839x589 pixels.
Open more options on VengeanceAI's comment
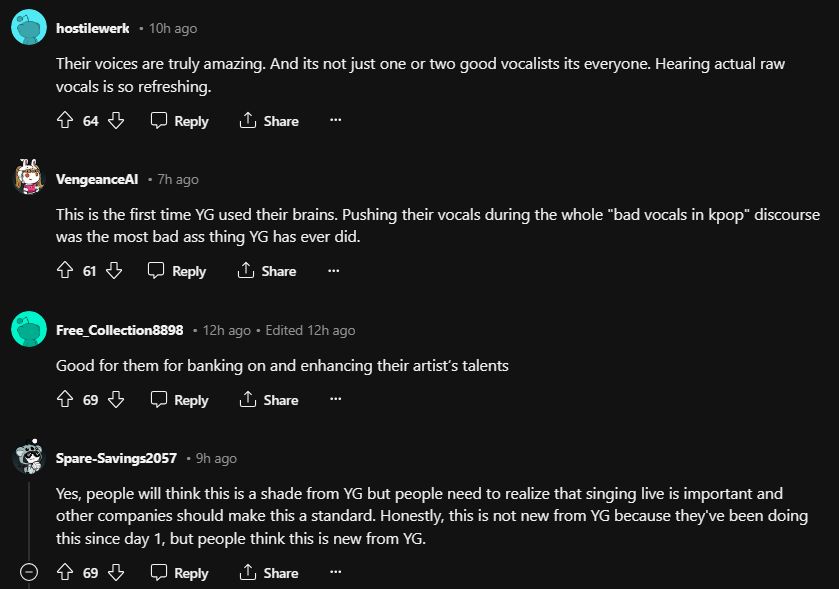tap(333, 271)
